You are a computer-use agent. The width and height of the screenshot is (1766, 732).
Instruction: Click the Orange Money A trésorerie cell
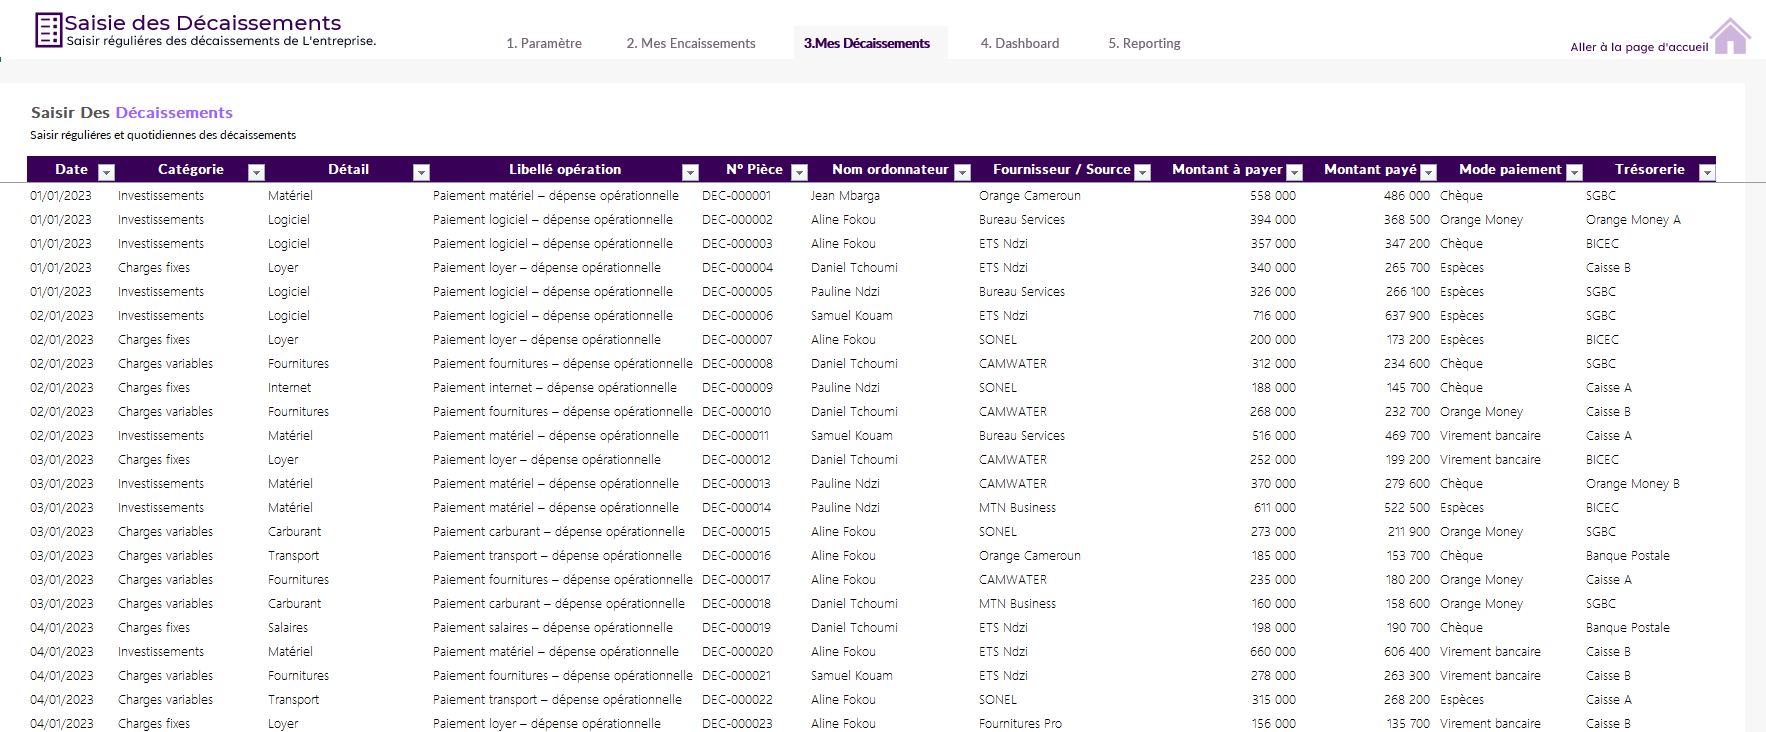tap(1633, 220)
